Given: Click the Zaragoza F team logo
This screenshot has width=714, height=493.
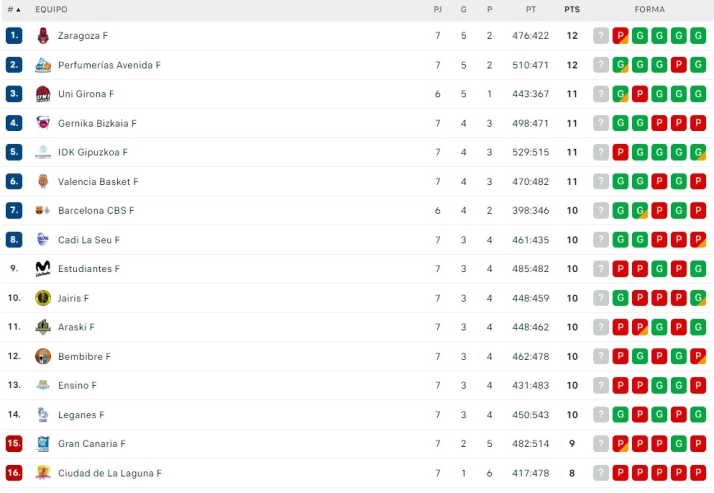Looking at the screenshot, I should tap(43, 36).
